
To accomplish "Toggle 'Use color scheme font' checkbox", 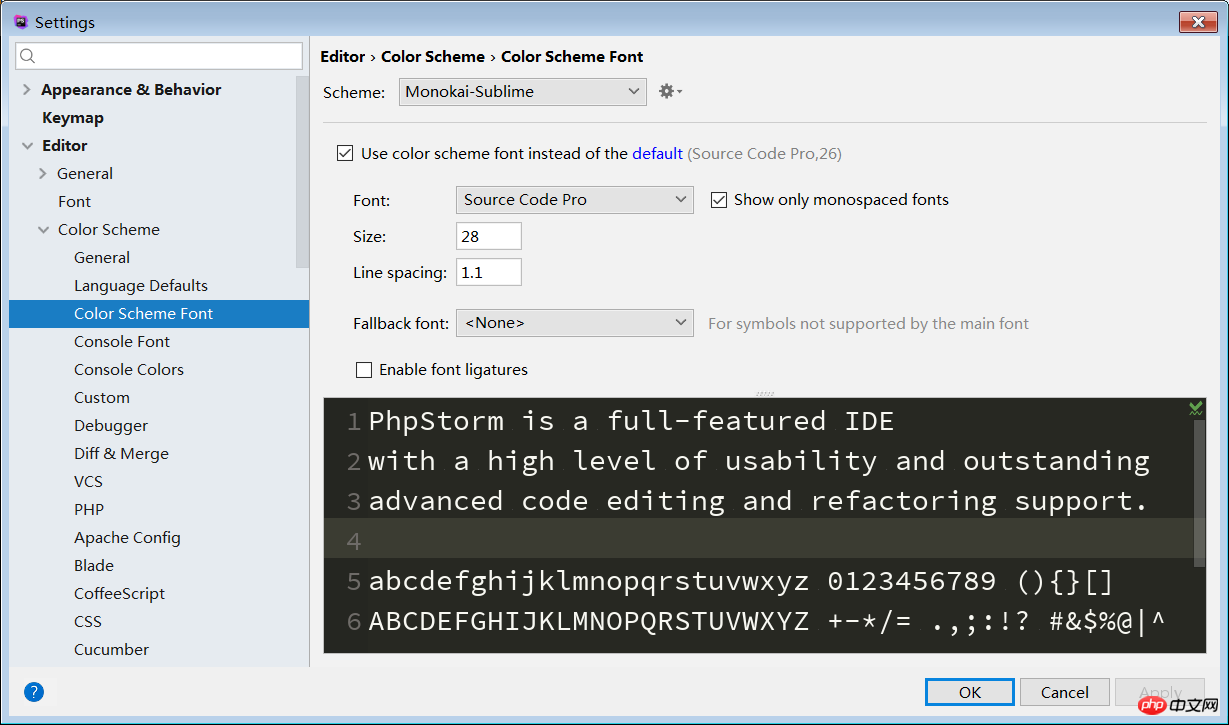I will 345,153.
